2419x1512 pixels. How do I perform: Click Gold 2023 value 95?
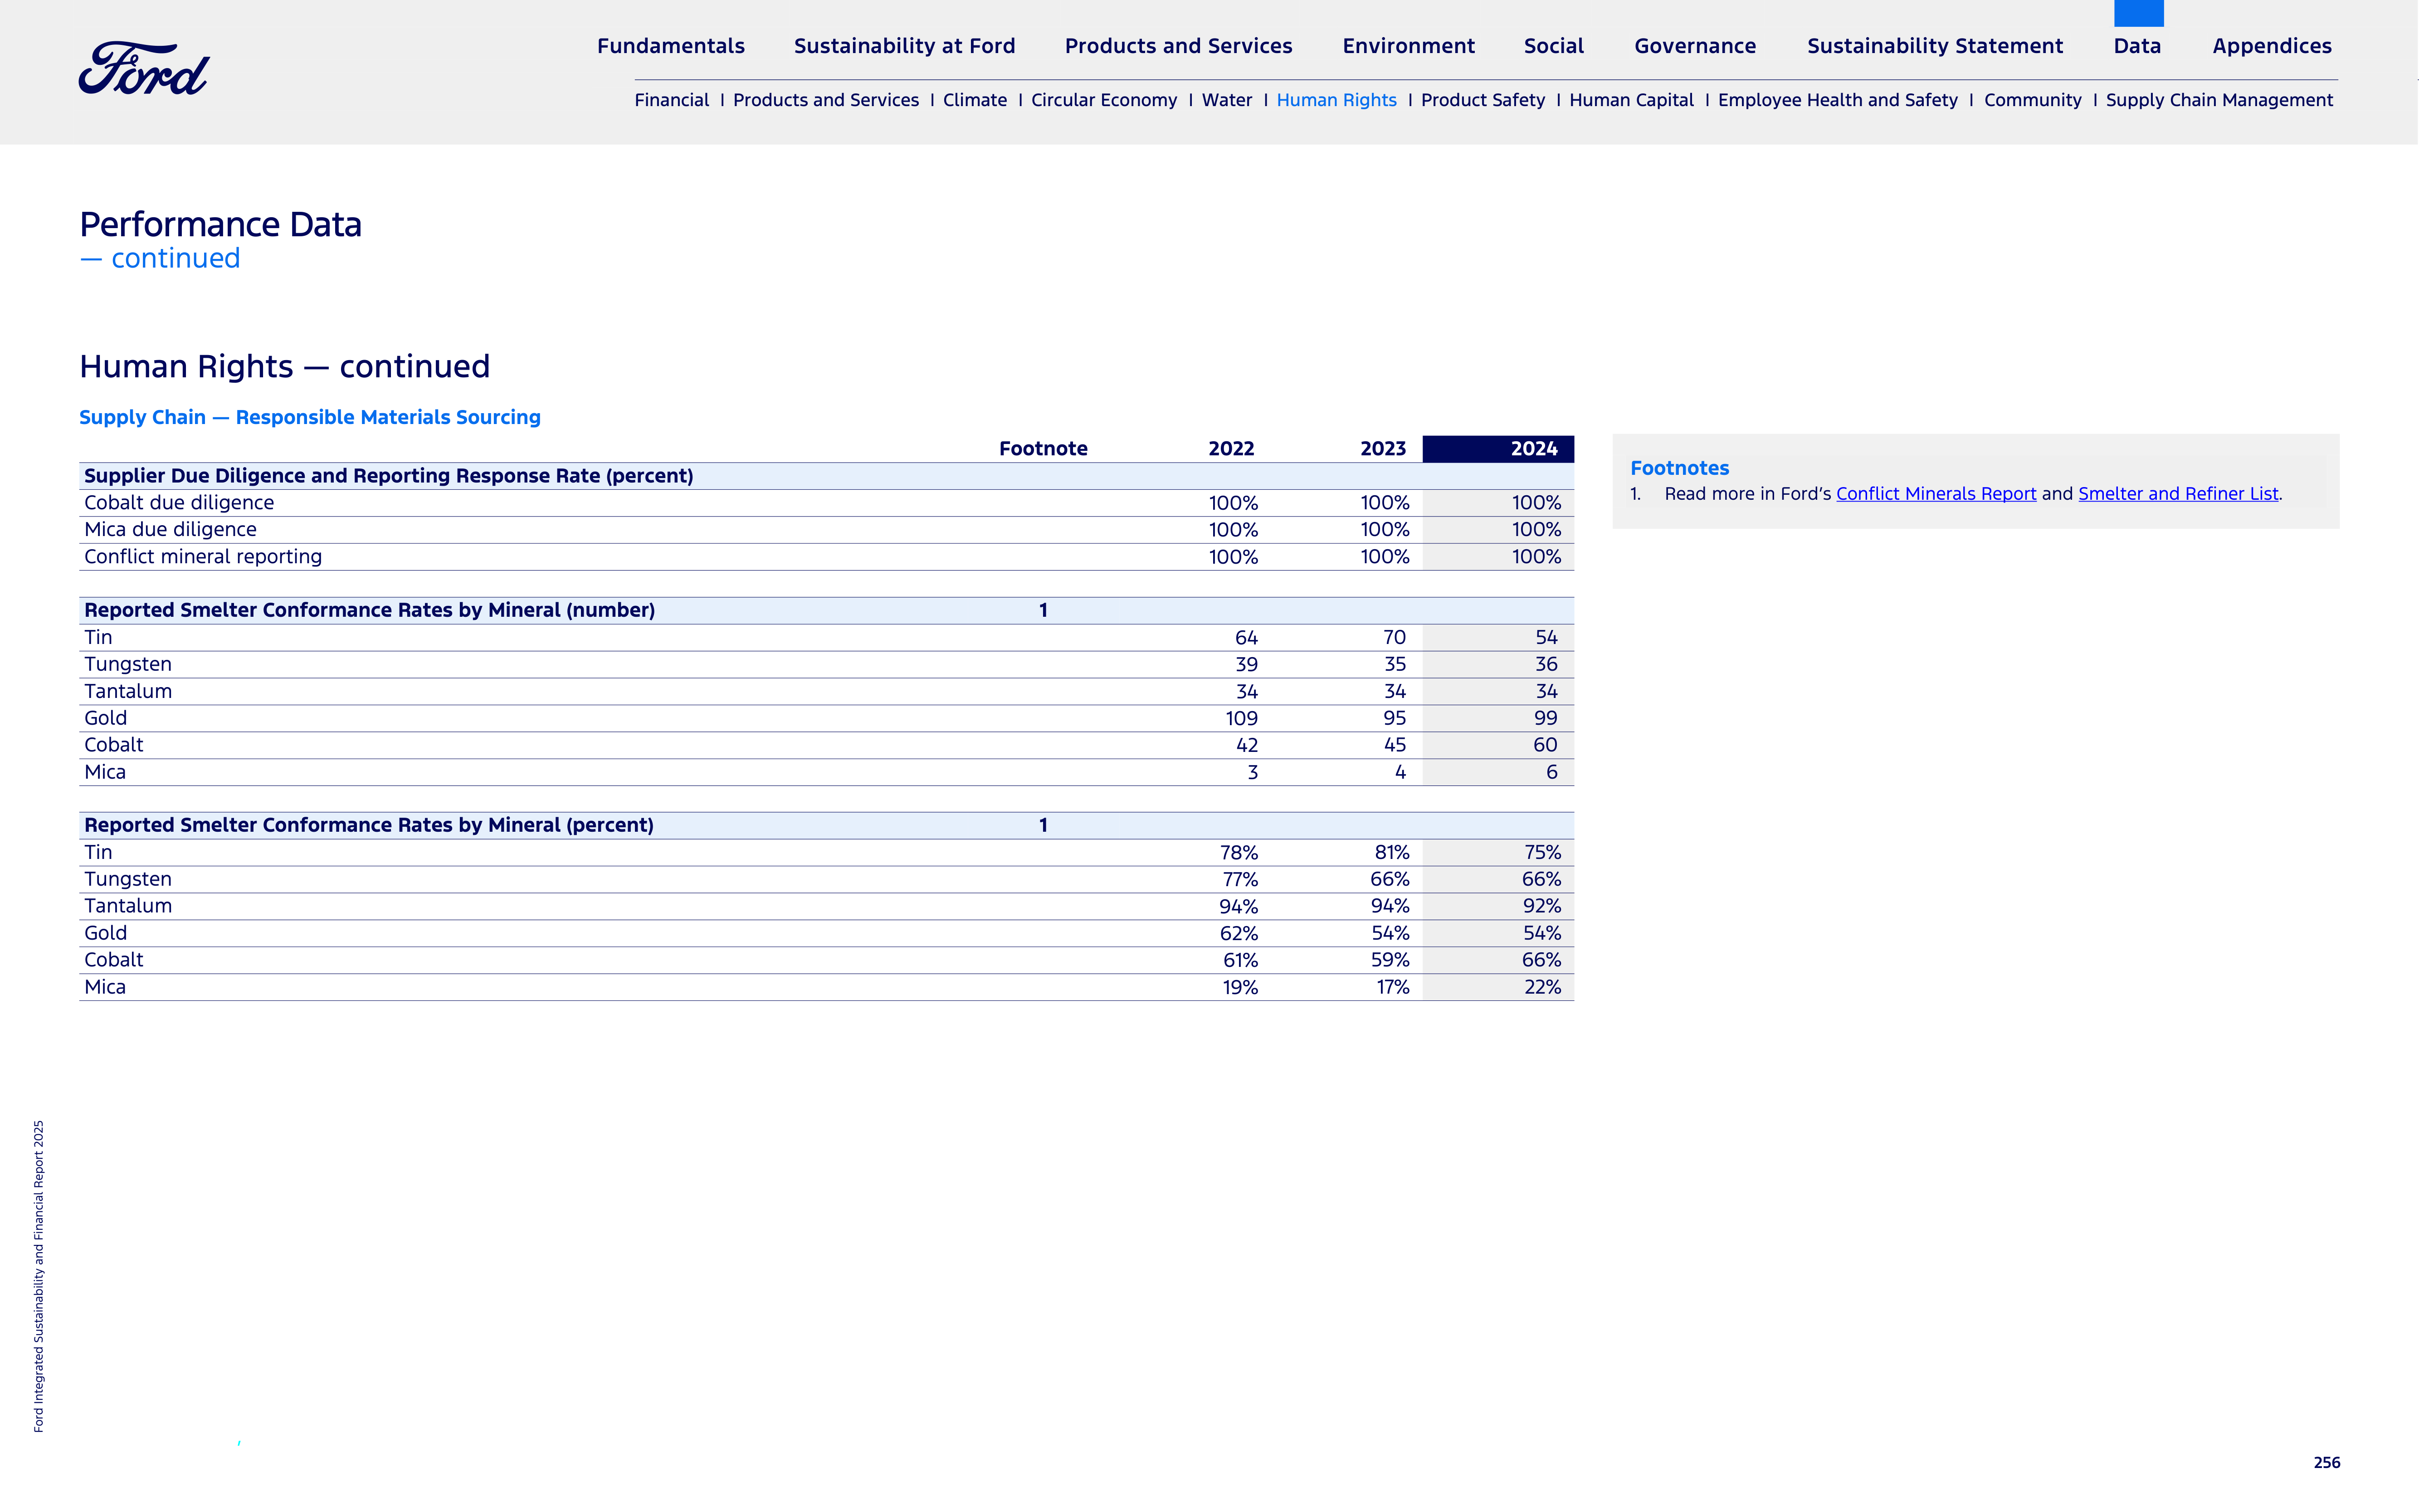point(1394,719)
